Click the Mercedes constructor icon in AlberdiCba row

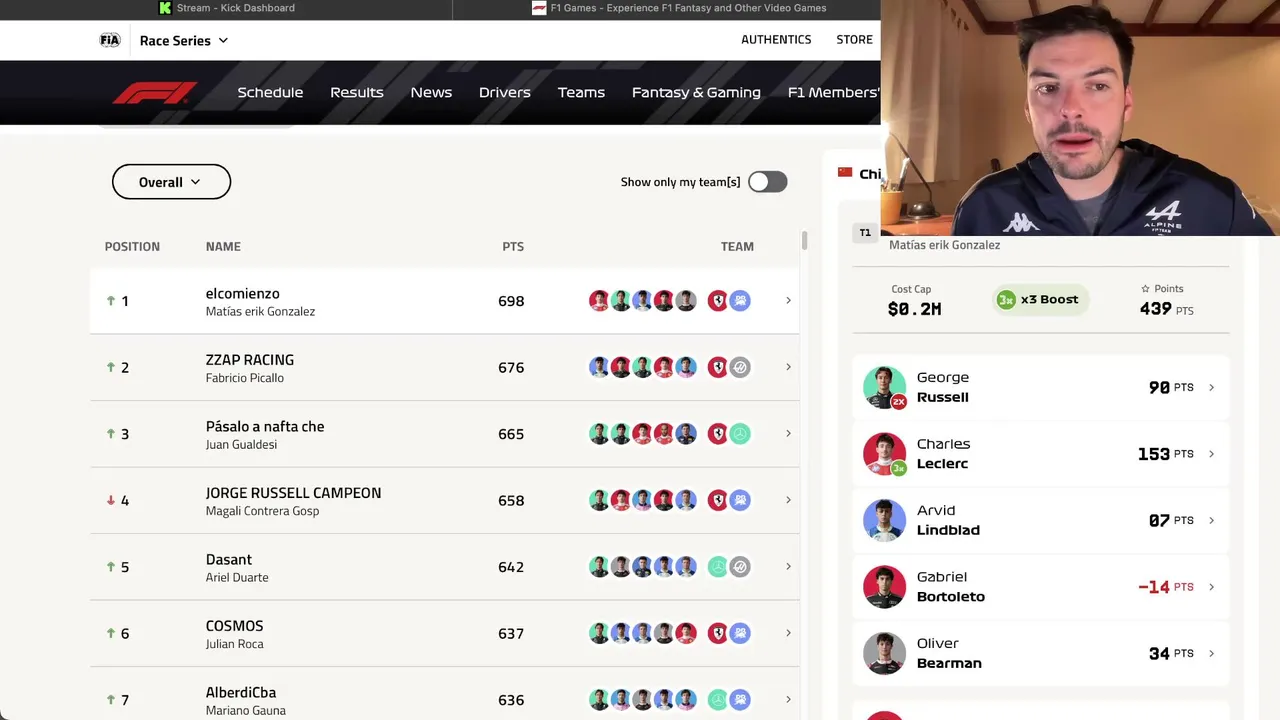tap(718, 700)
